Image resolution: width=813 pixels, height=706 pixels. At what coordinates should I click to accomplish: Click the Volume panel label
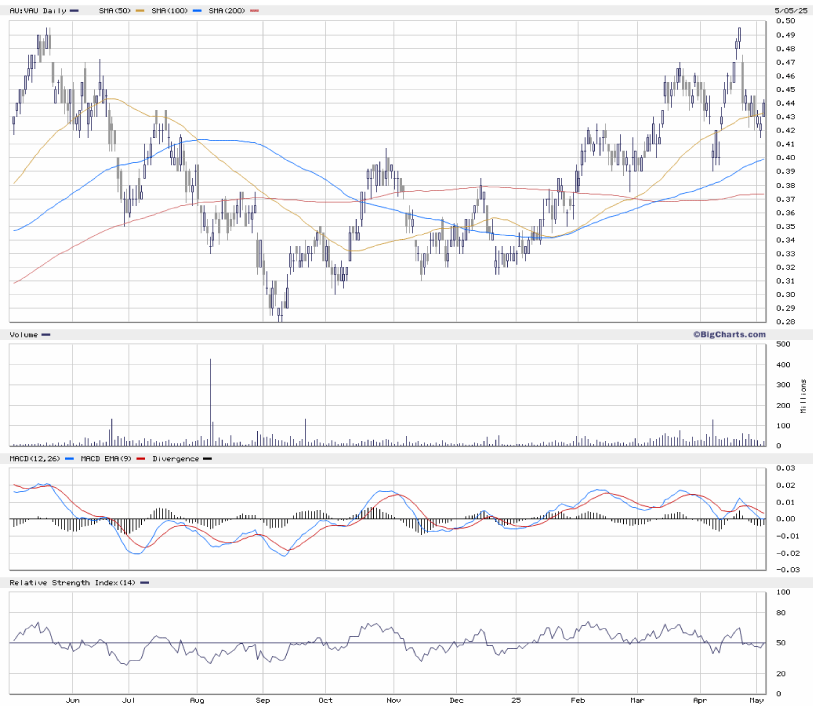click(24, 334)
